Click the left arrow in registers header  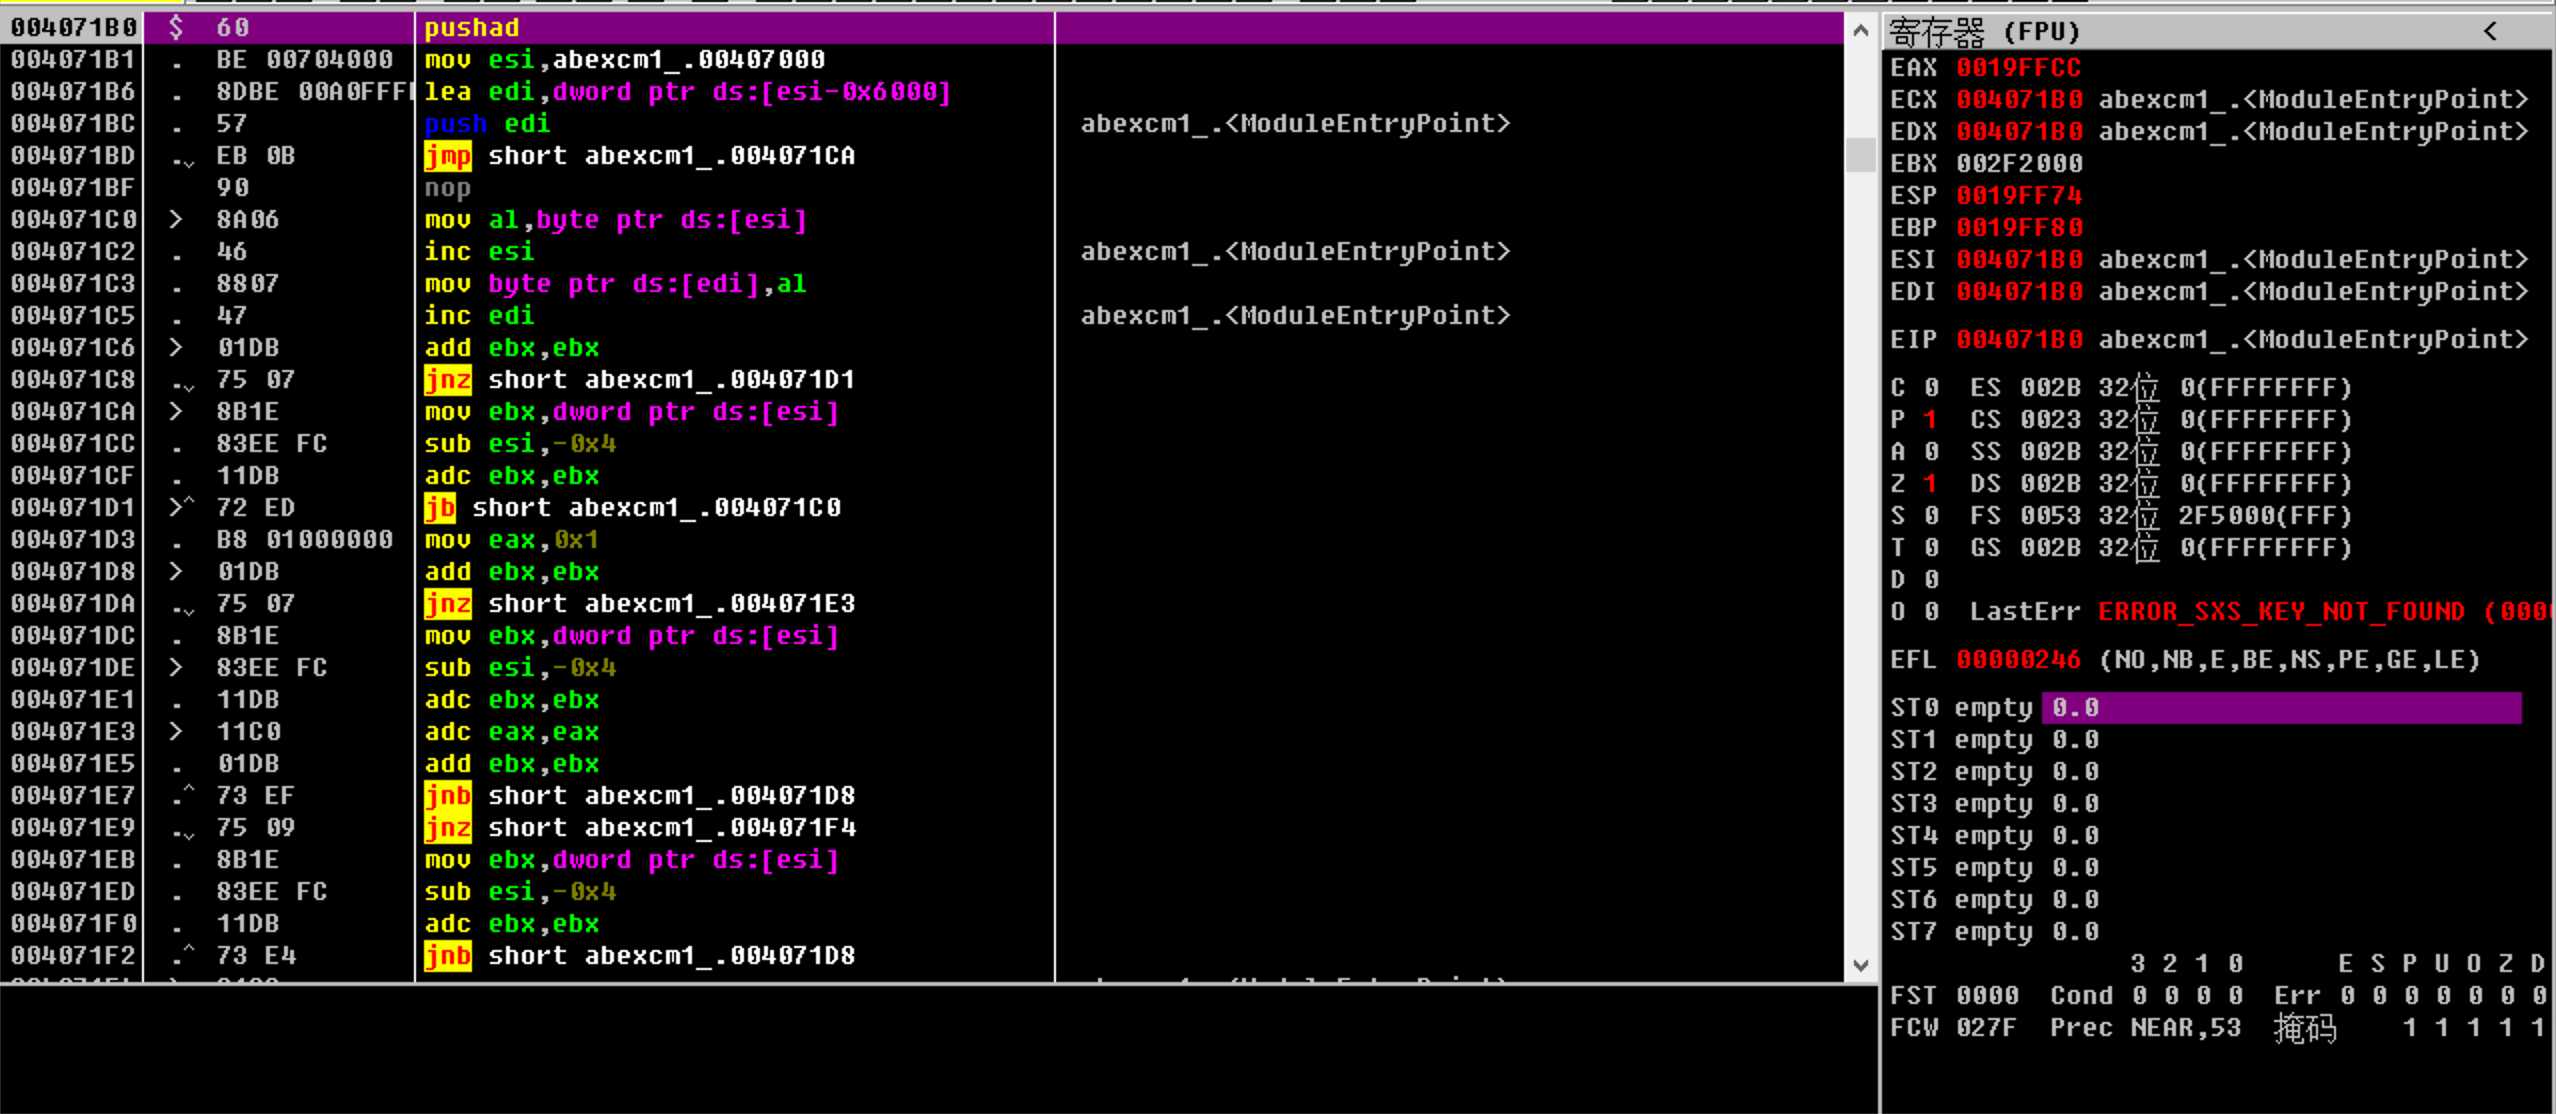[2490, 32]
